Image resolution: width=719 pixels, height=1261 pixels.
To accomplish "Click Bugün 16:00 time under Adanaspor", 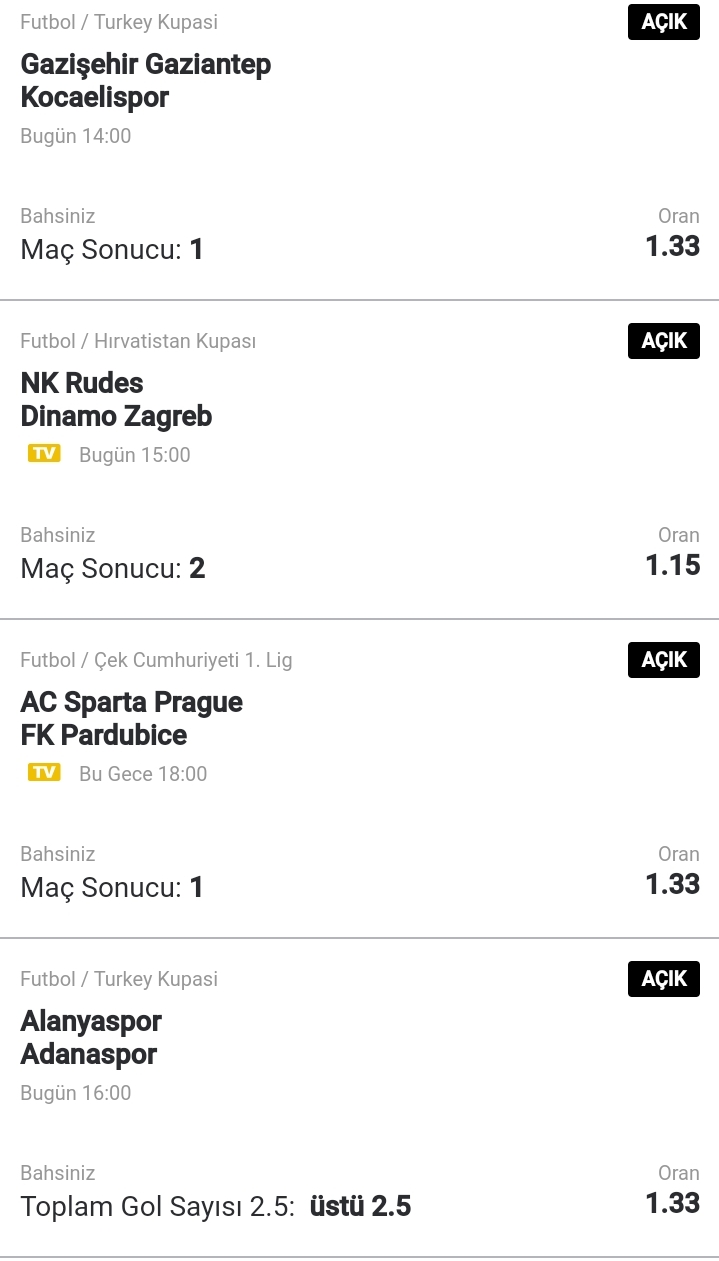I will [x=76, y=1093].
